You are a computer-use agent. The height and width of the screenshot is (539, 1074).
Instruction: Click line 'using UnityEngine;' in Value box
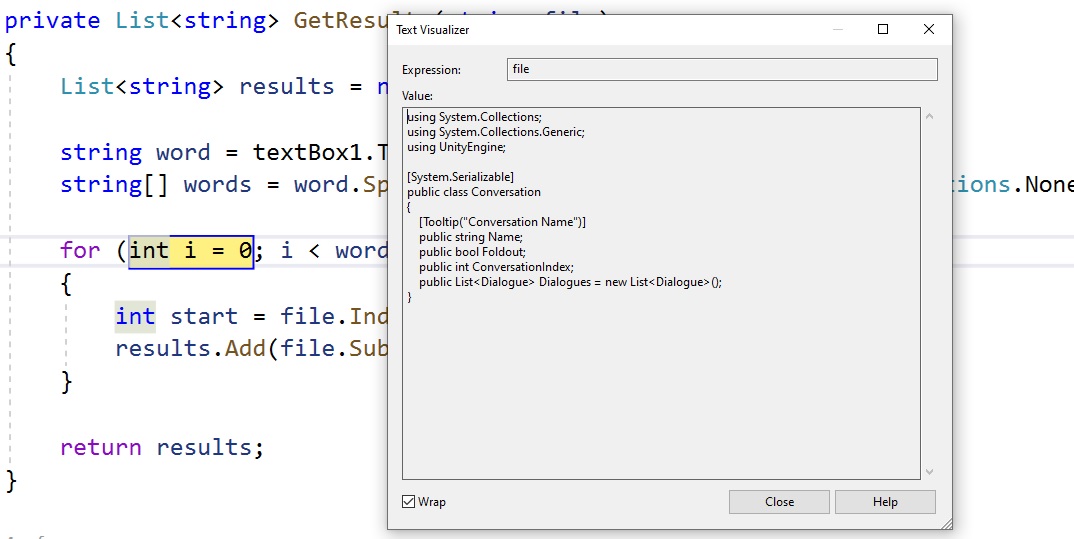[x=457, y=147]
